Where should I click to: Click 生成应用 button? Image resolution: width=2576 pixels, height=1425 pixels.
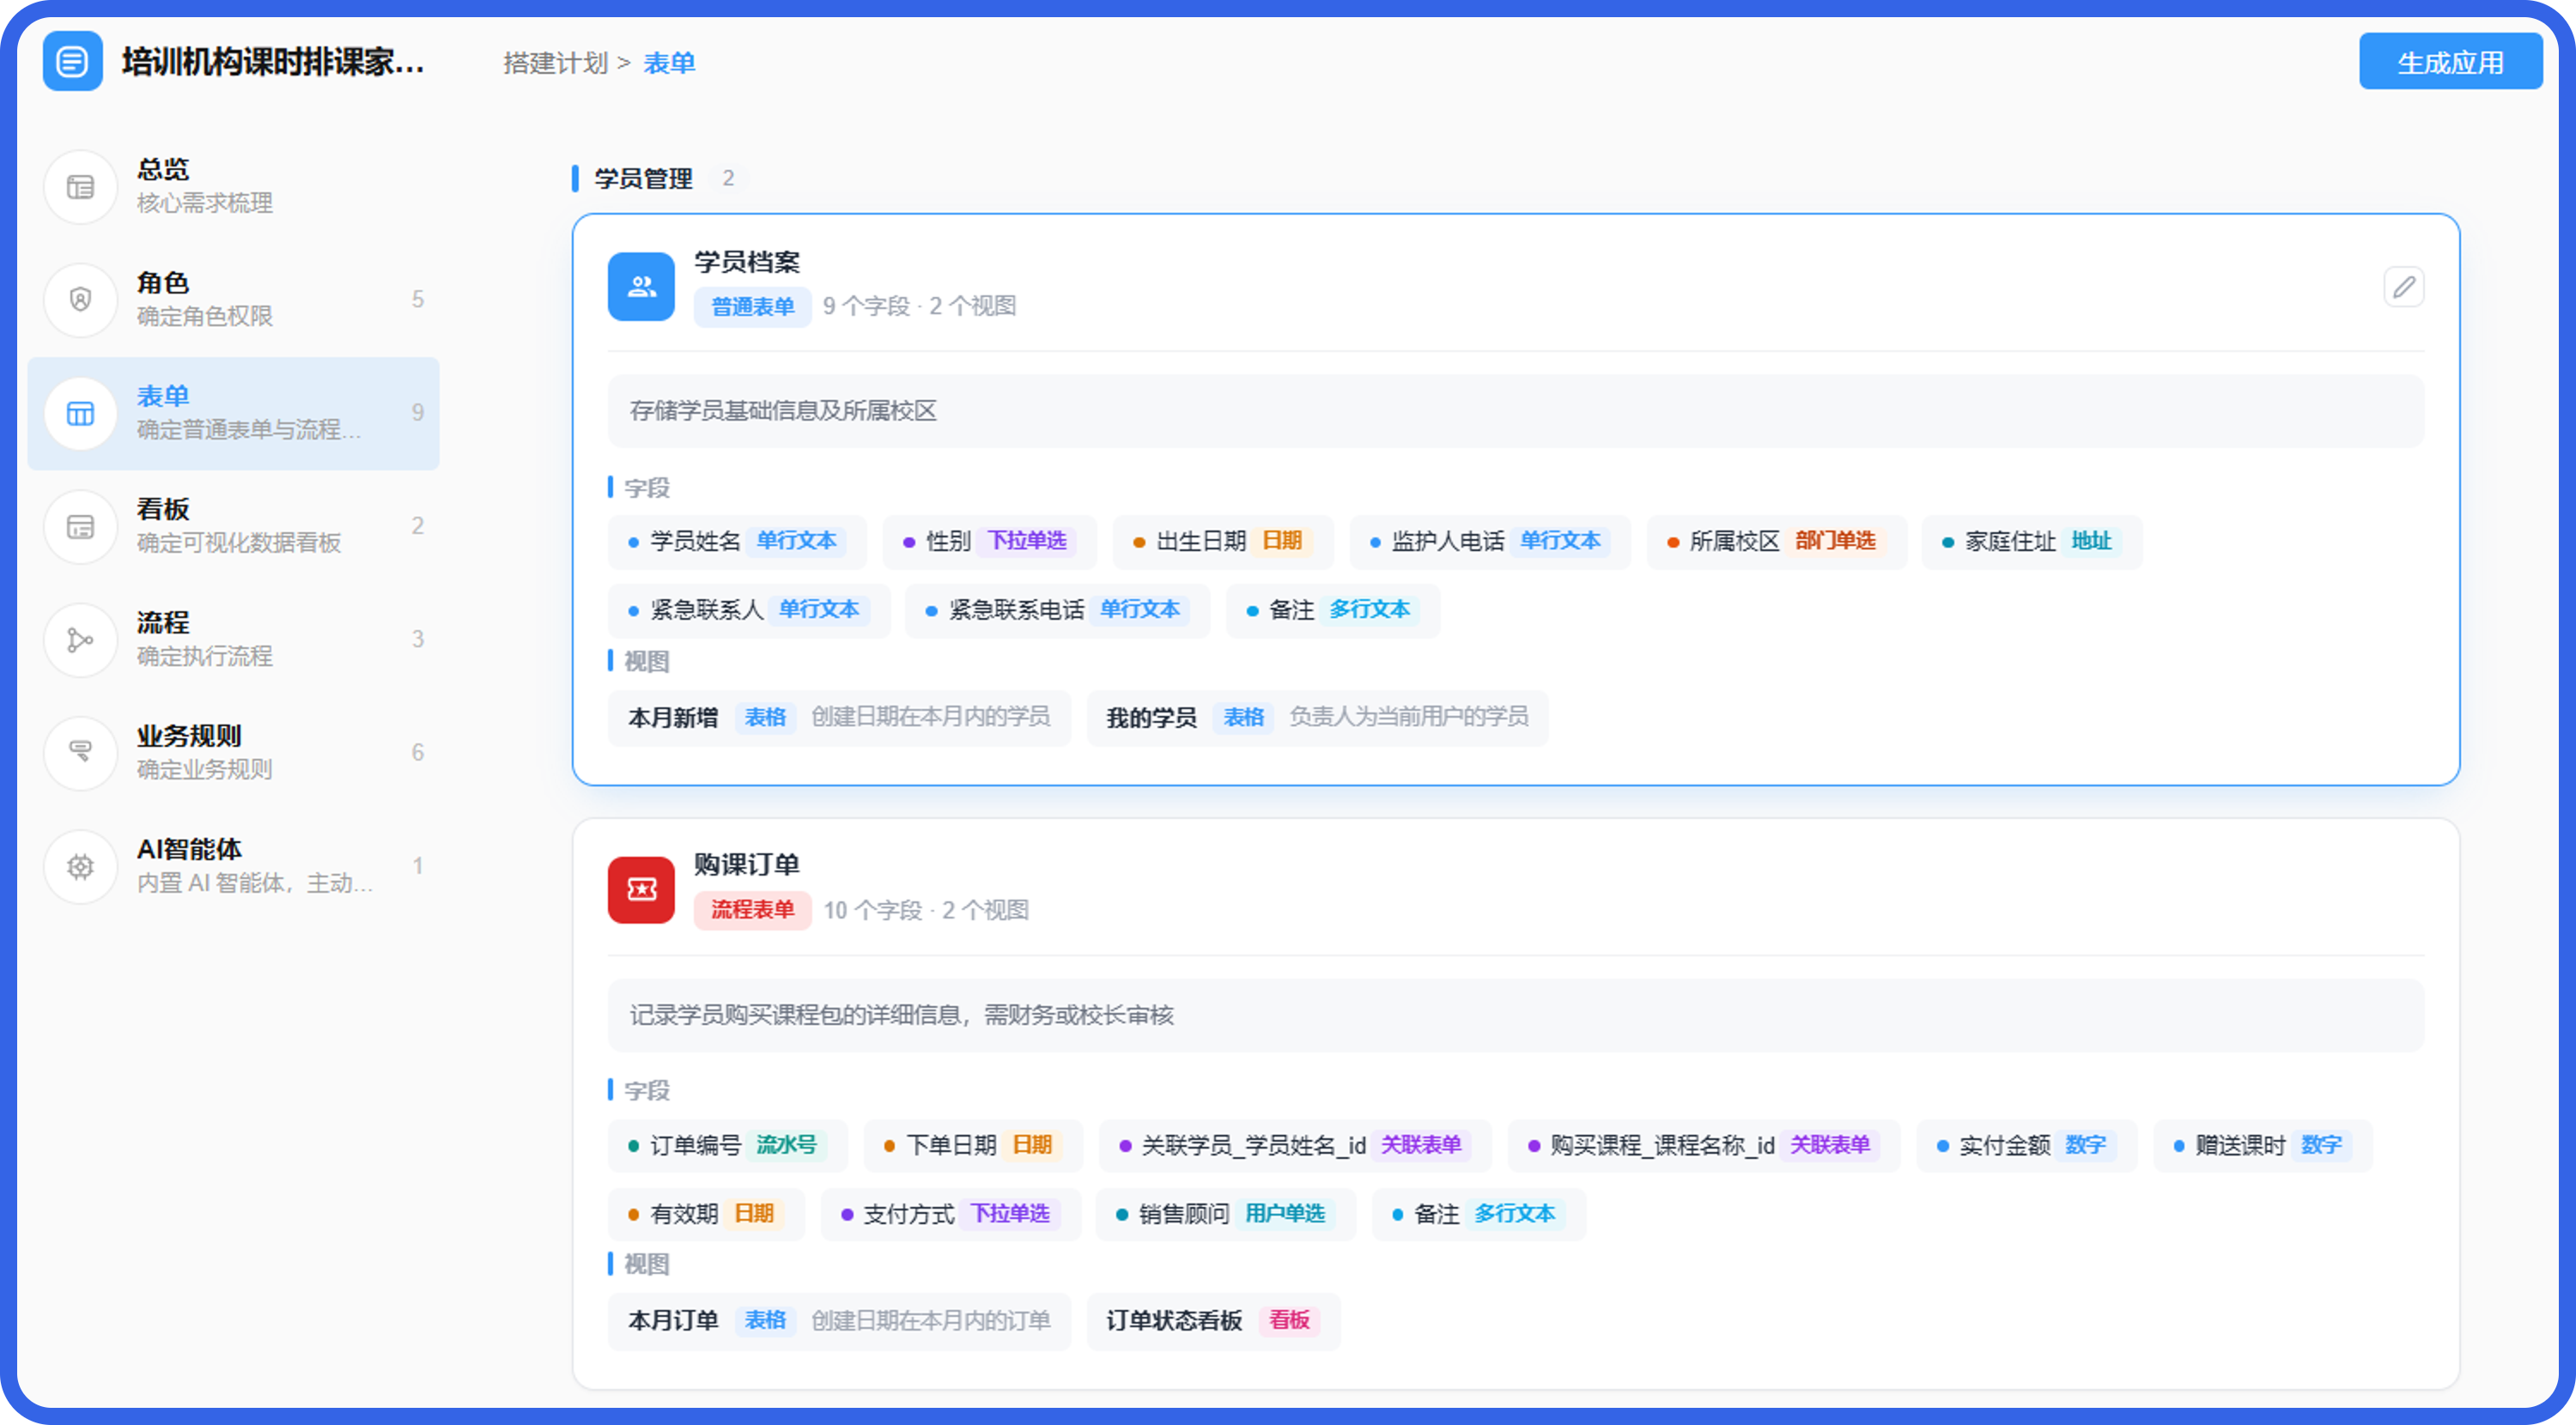[x=2450, y=62]
